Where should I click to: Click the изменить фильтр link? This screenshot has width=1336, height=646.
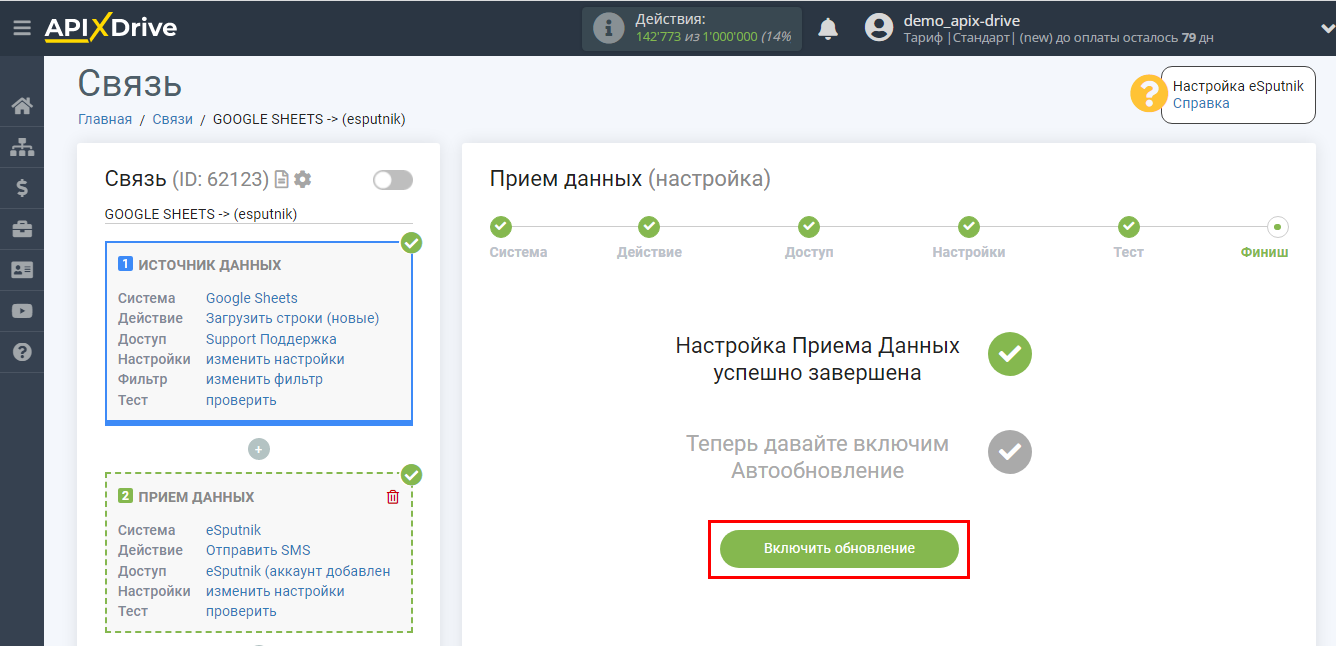pyautogui.click(x=264, y=379)
